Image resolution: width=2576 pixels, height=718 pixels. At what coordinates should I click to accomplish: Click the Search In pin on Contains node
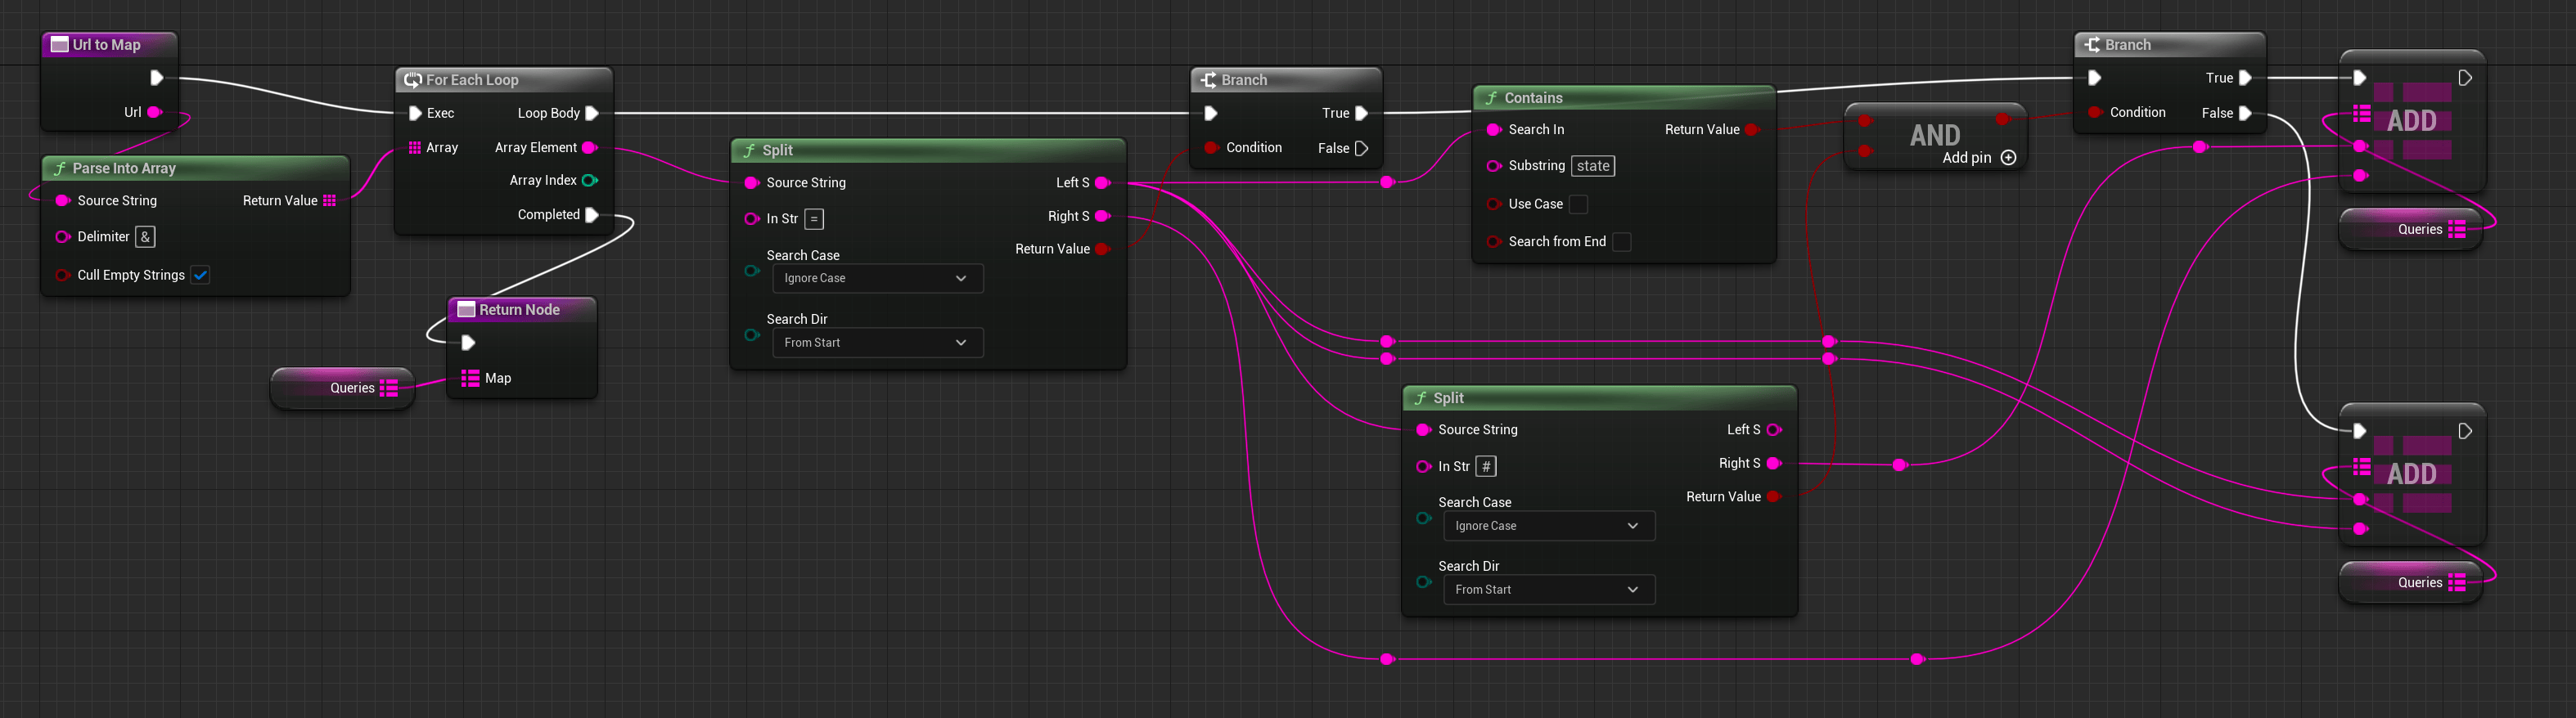[1493, 129]
